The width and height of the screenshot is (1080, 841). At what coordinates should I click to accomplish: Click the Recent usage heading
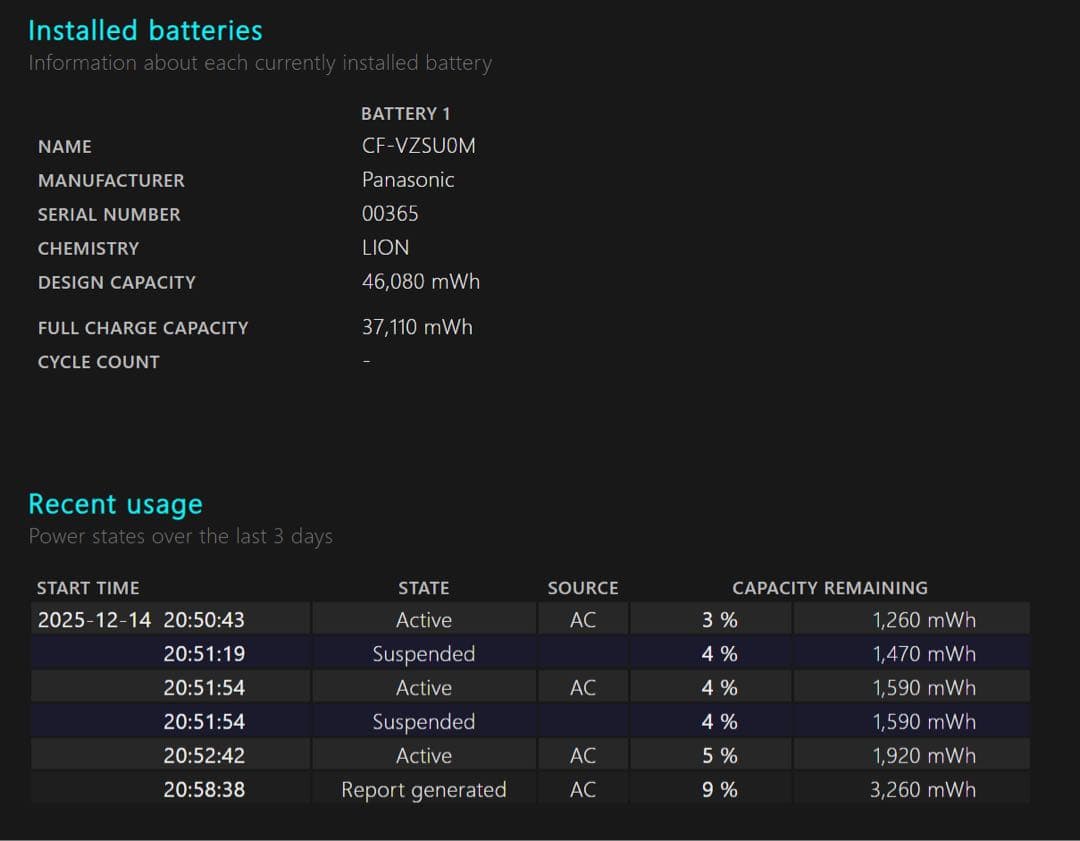pos(115,504)
